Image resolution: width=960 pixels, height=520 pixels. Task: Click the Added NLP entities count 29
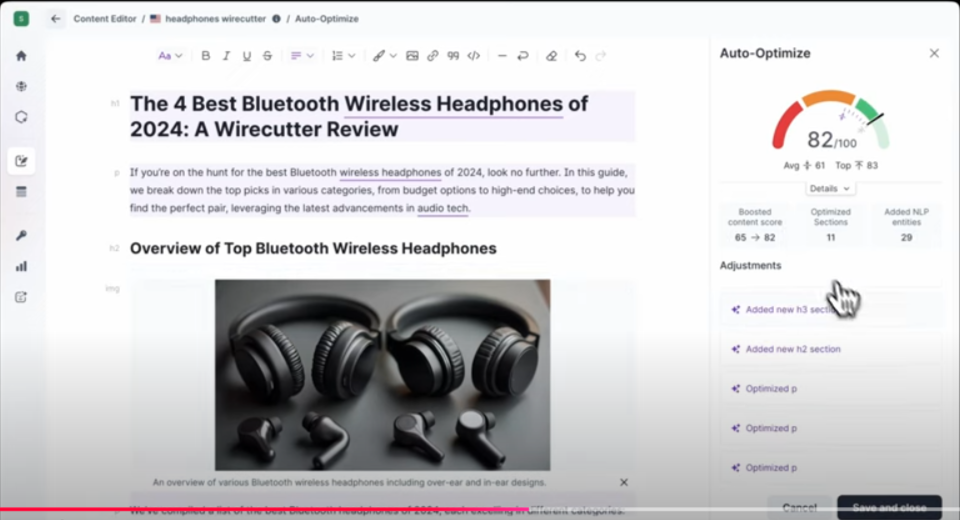(907, 238)
